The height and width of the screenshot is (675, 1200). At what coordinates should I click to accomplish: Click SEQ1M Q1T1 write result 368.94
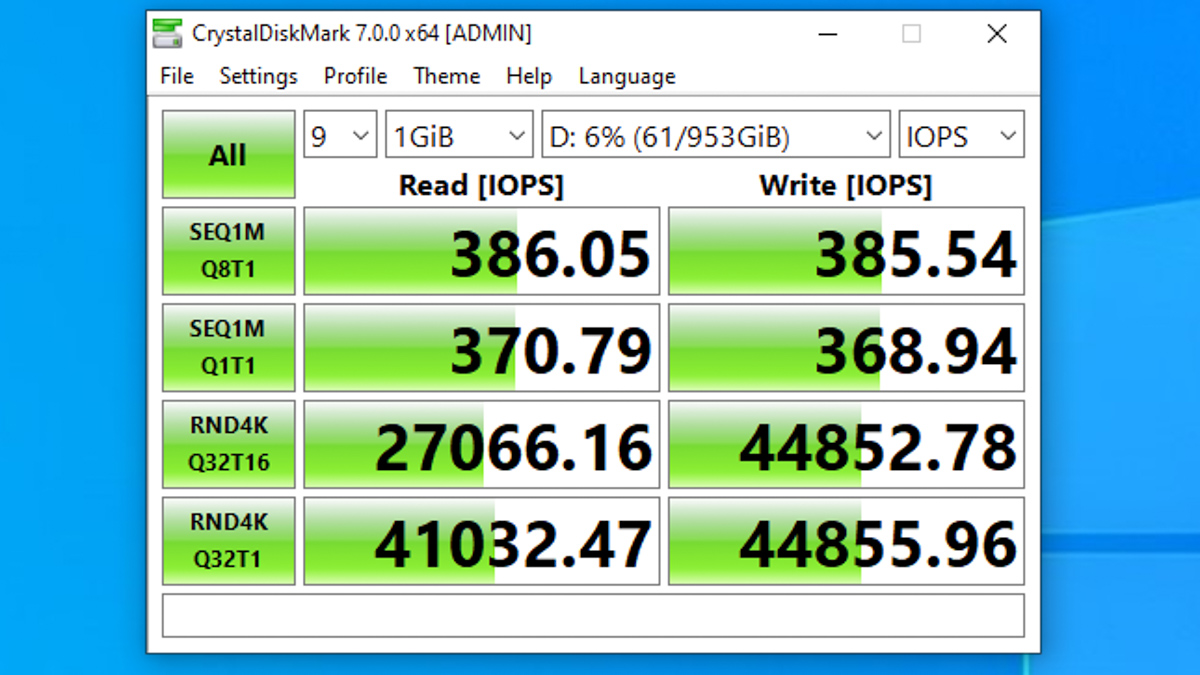pos(846,348)
